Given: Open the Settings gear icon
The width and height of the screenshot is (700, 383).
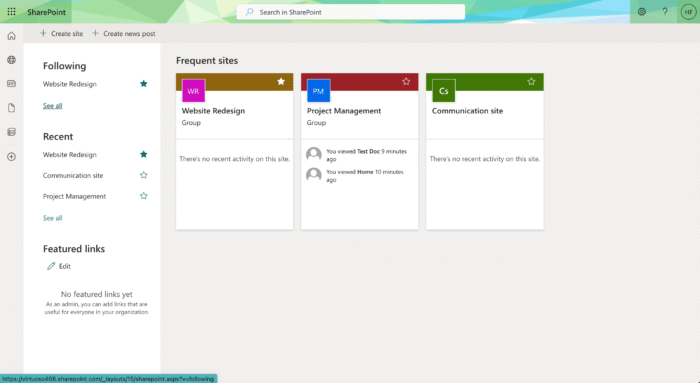Looking at the screenshot, I should (x=642, y=12).
